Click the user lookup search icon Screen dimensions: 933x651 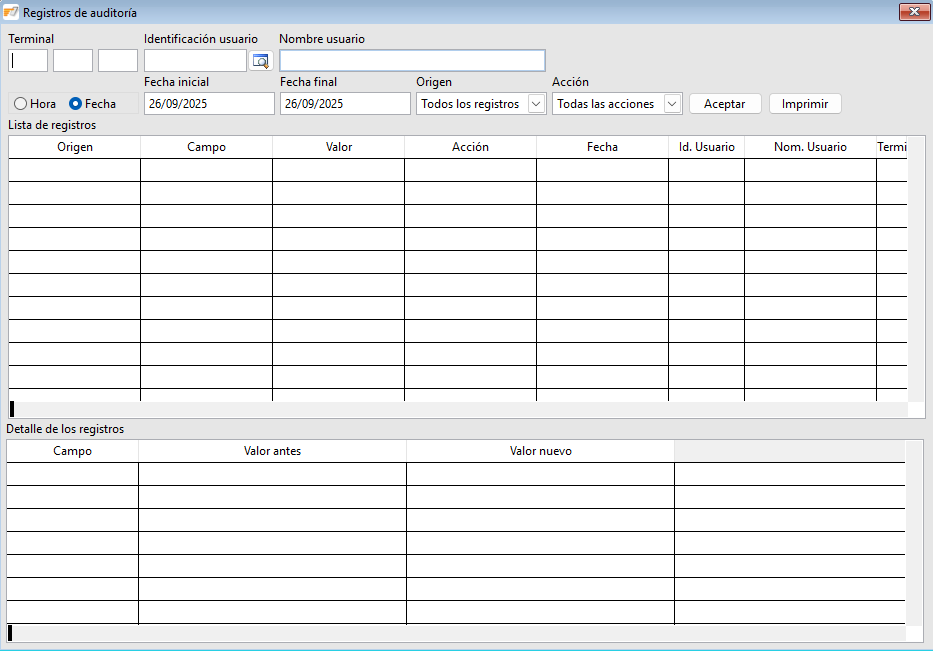pos(260,61)
